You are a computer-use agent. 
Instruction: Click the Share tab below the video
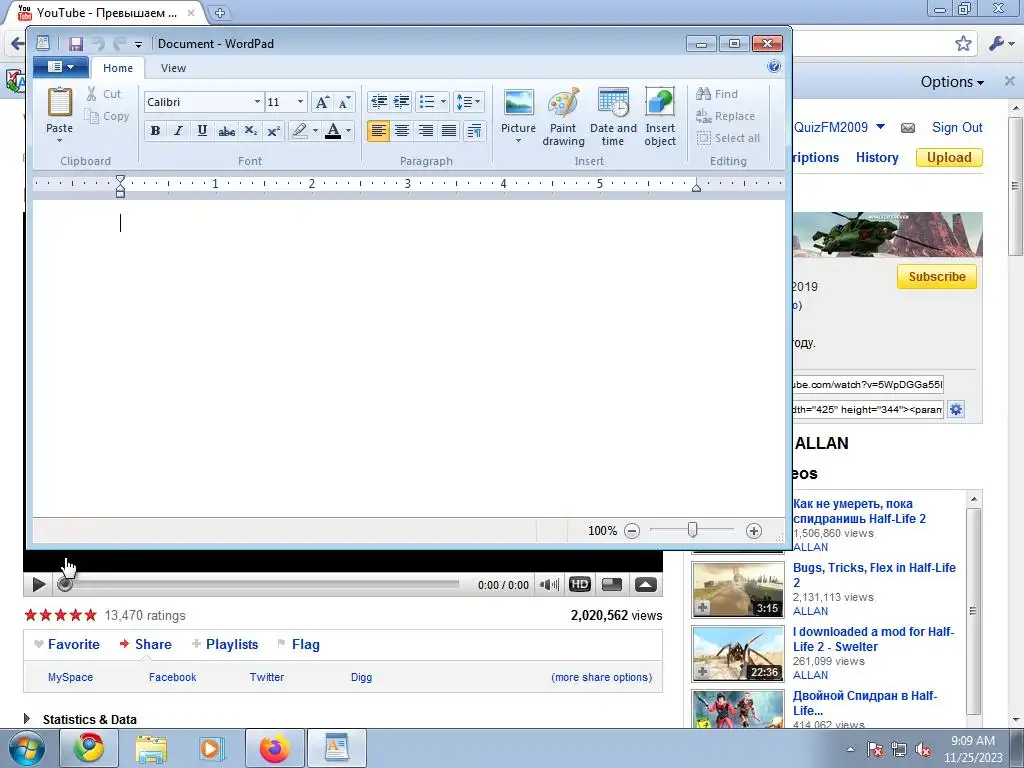coord(146,645)
